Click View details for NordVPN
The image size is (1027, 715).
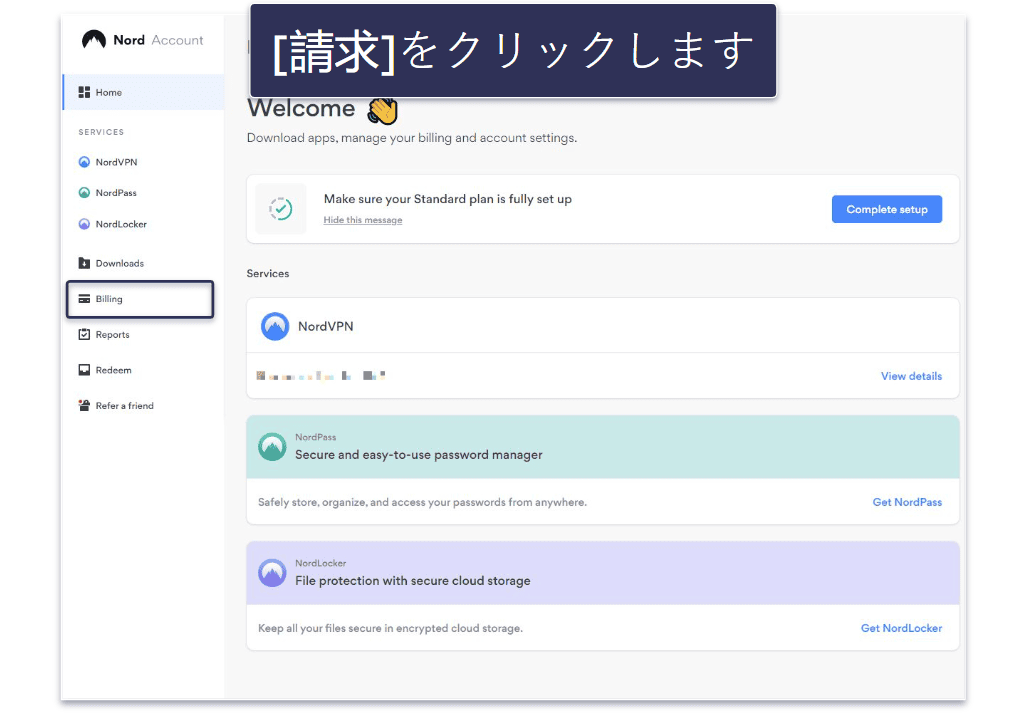coord(911,376)
